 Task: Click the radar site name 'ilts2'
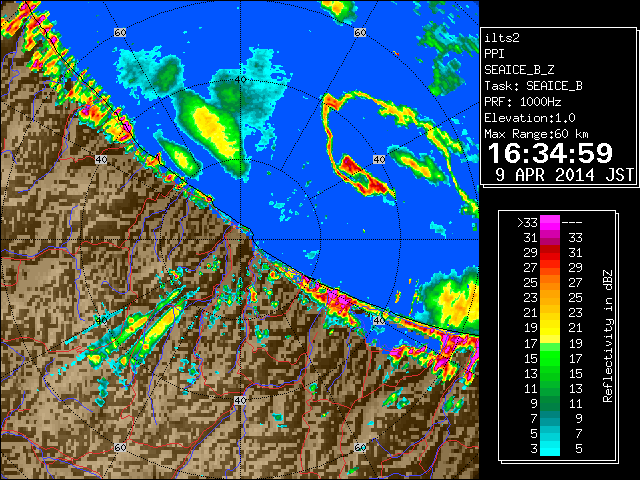pyautogui.click(x=502, y=38)
